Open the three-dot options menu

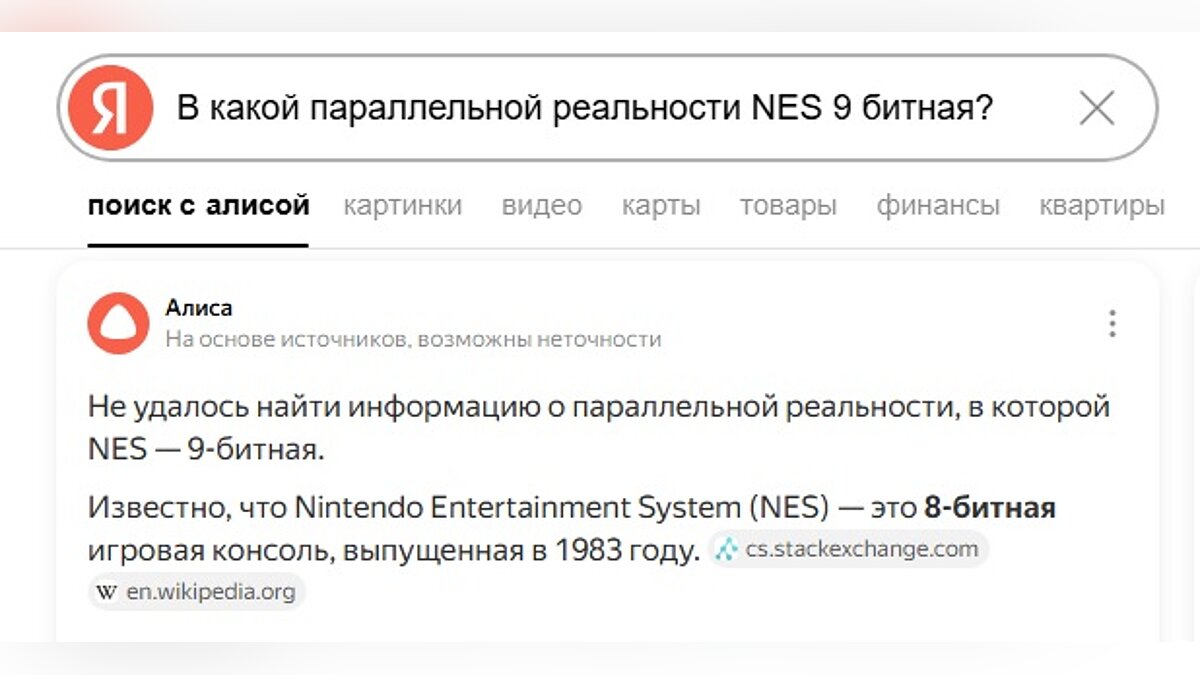[1112, 323]
